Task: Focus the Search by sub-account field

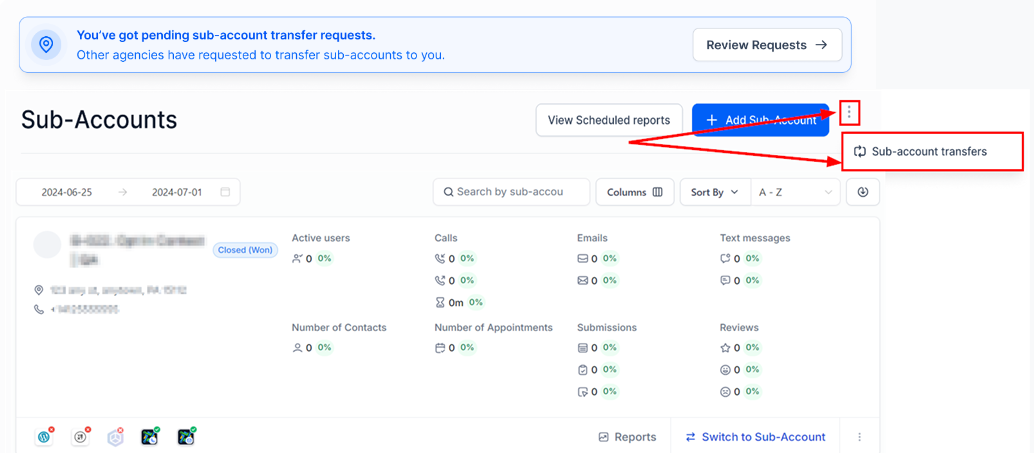Action: pos(511,192)
